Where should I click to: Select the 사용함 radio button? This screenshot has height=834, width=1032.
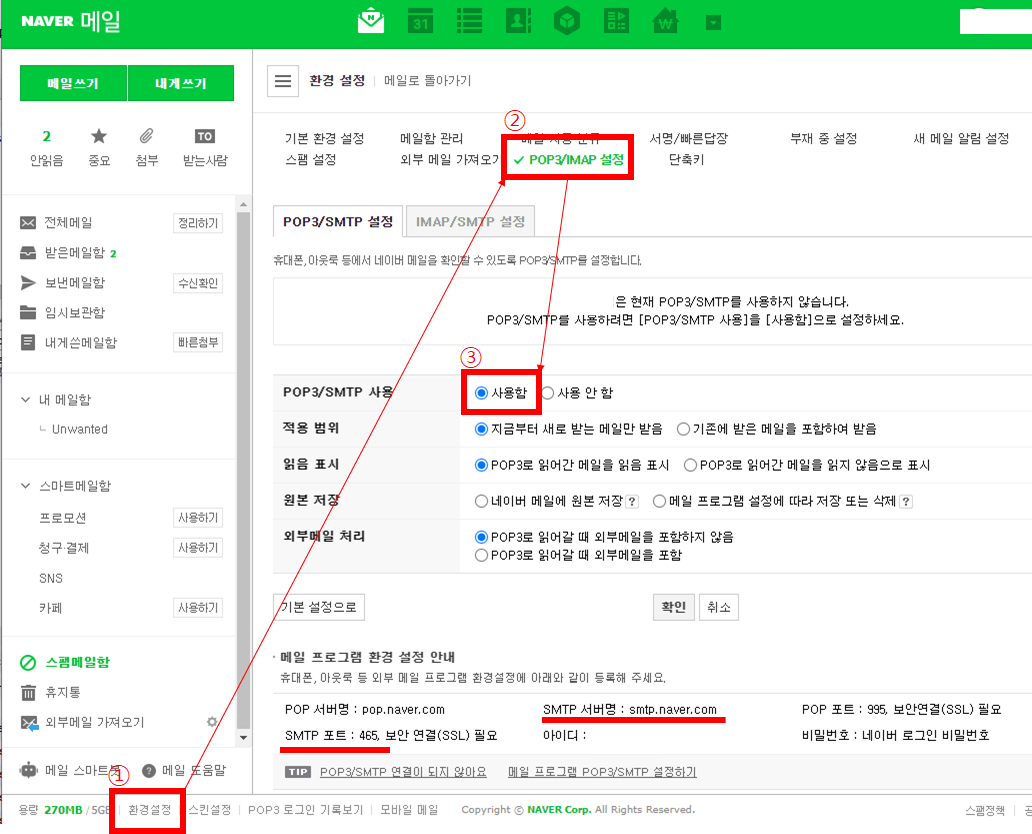point(481,393)
